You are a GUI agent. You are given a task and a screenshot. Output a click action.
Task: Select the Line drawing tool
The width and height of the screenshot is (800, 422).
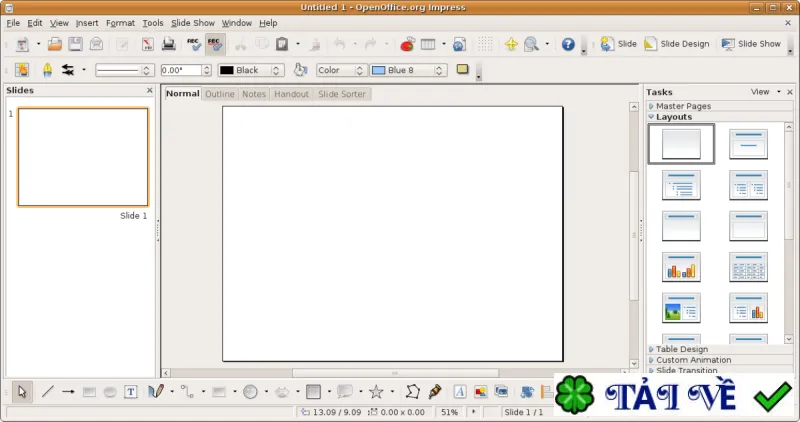click(x=47, y=392)
